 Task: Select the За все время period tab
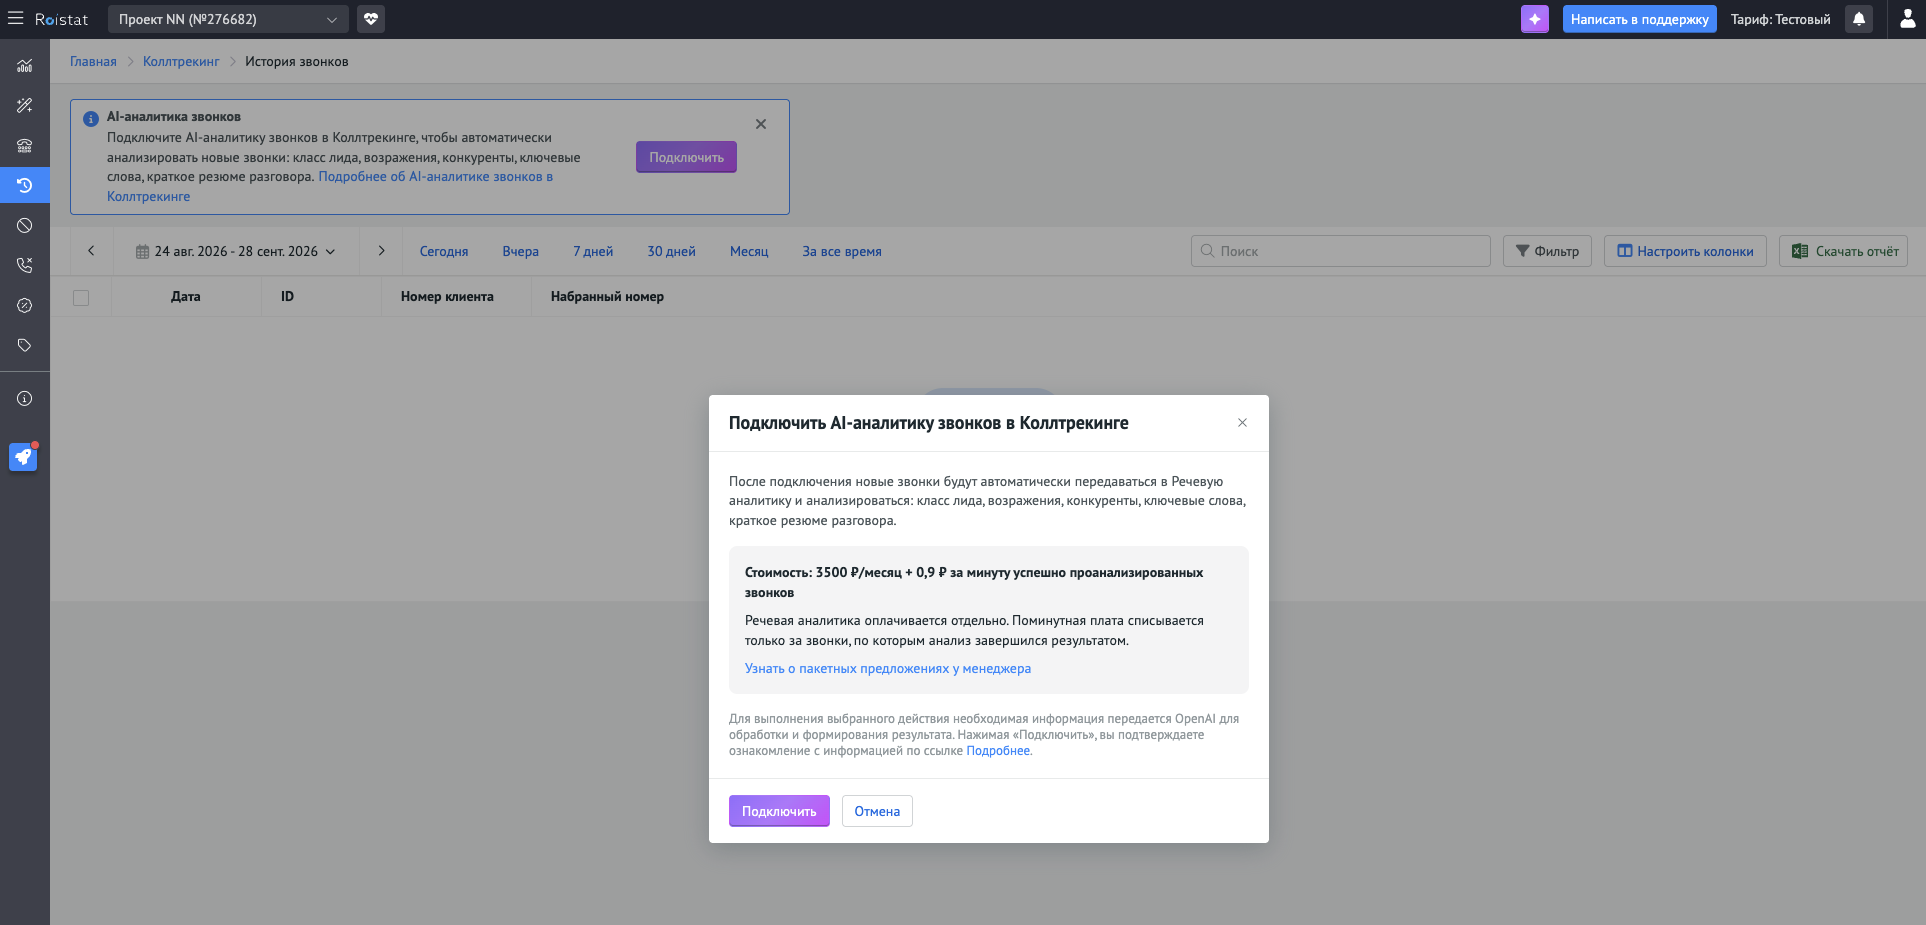click(x=842, y=252)
